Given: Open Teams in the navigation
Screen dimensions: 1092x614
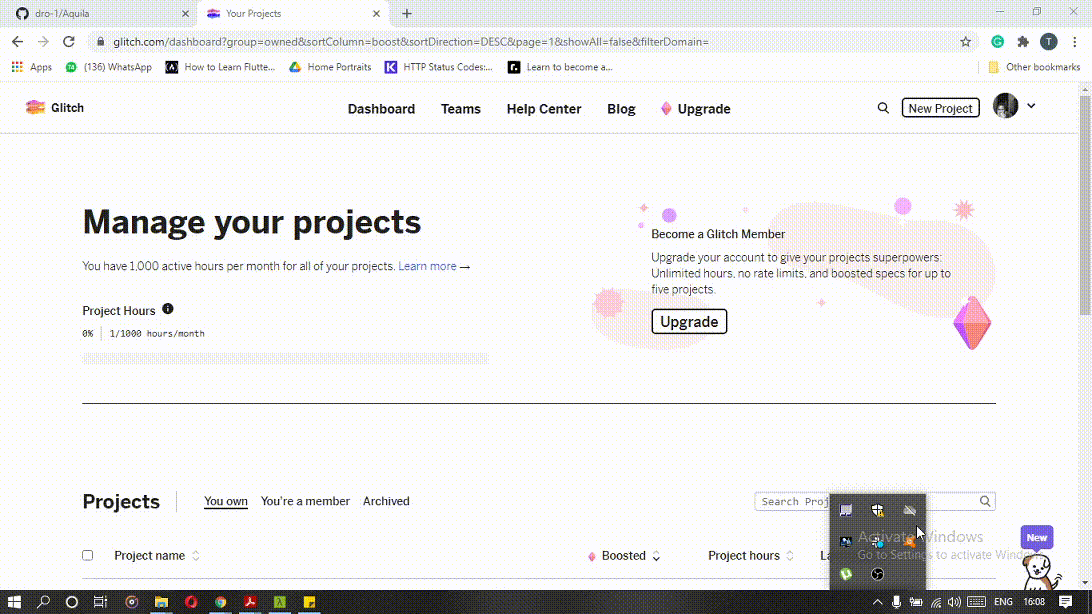Looking at the screenshot, I should point(460,109).
